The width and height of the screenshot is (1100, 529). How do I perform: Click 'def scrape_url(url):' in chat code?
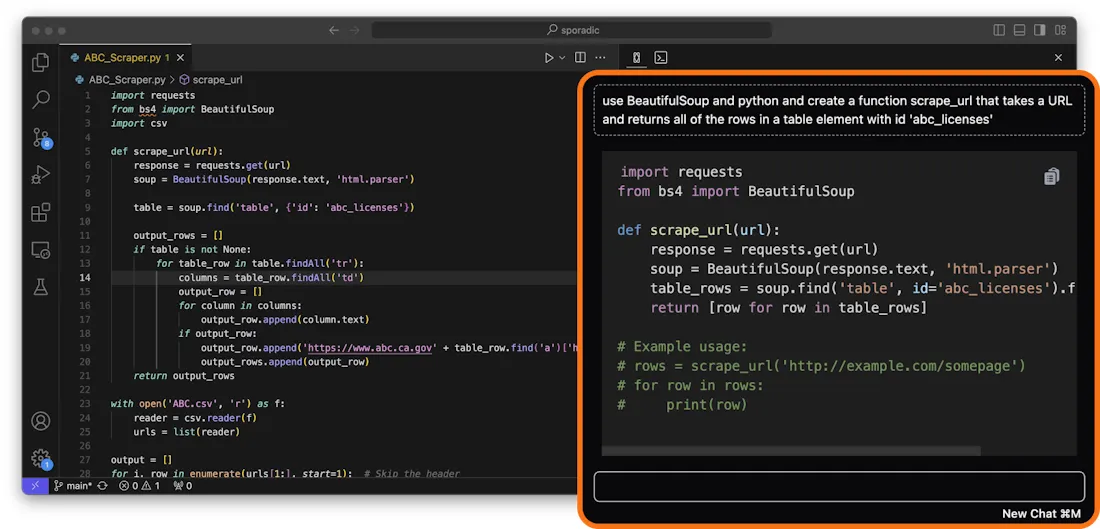point(699,230)
